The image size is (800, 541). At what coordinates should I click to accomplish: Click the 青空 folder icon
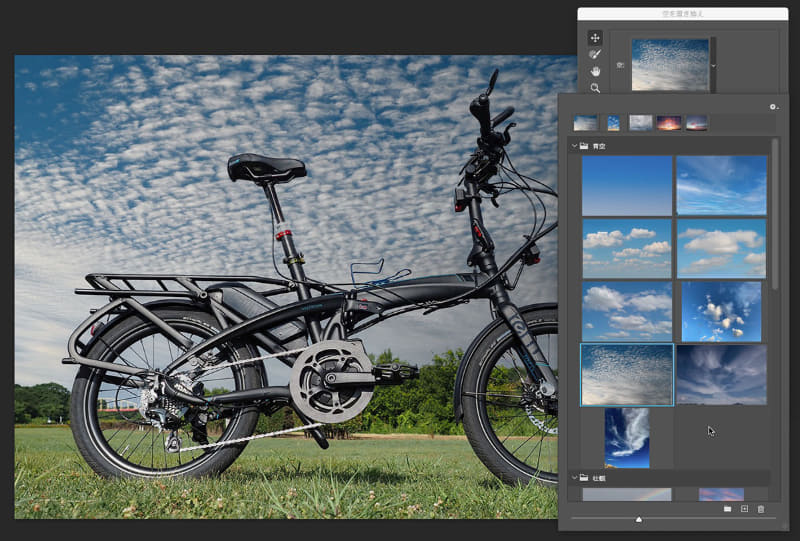[584, 146]
